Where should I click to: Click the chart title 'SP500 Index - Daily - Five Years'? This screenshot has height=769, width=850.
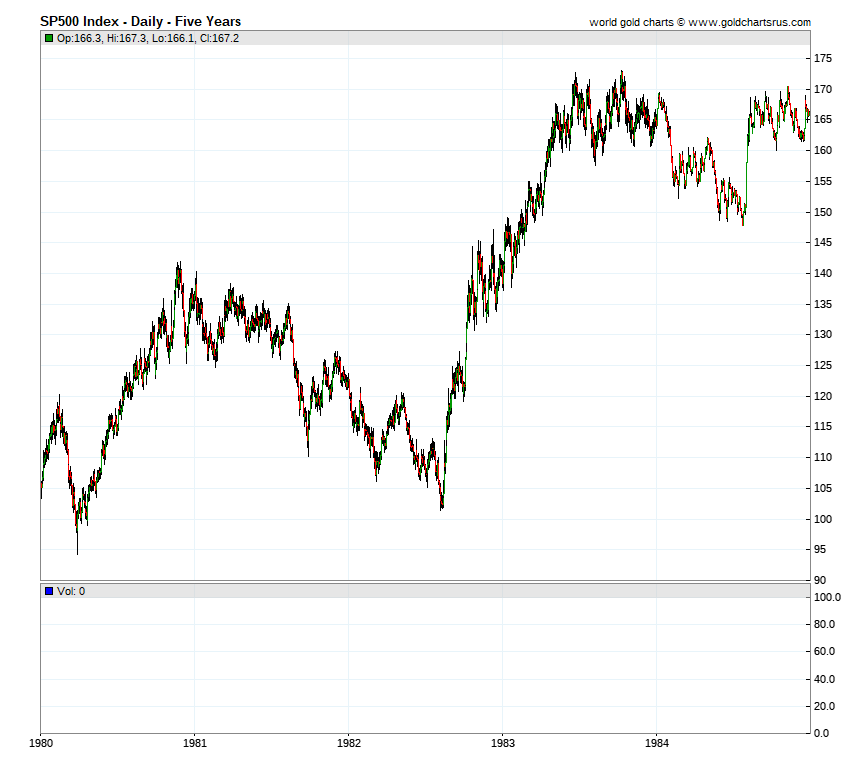140,22
